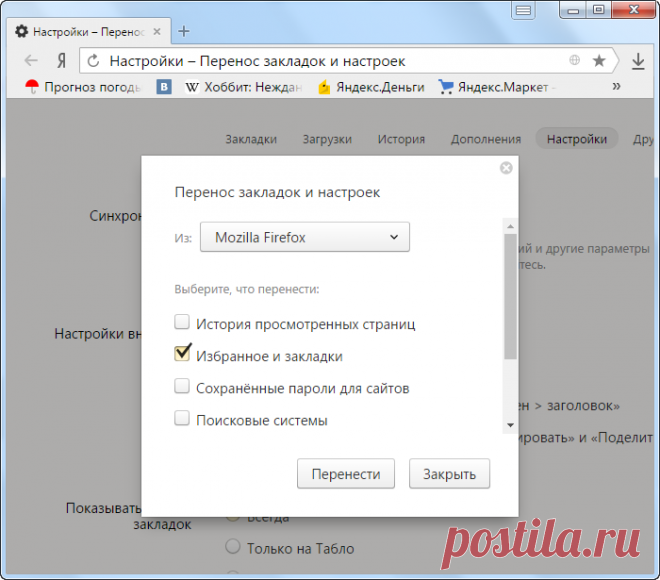Open the Яндекс.Маркет bookmark
Screen dimensions: 660x580
point(497,87)
